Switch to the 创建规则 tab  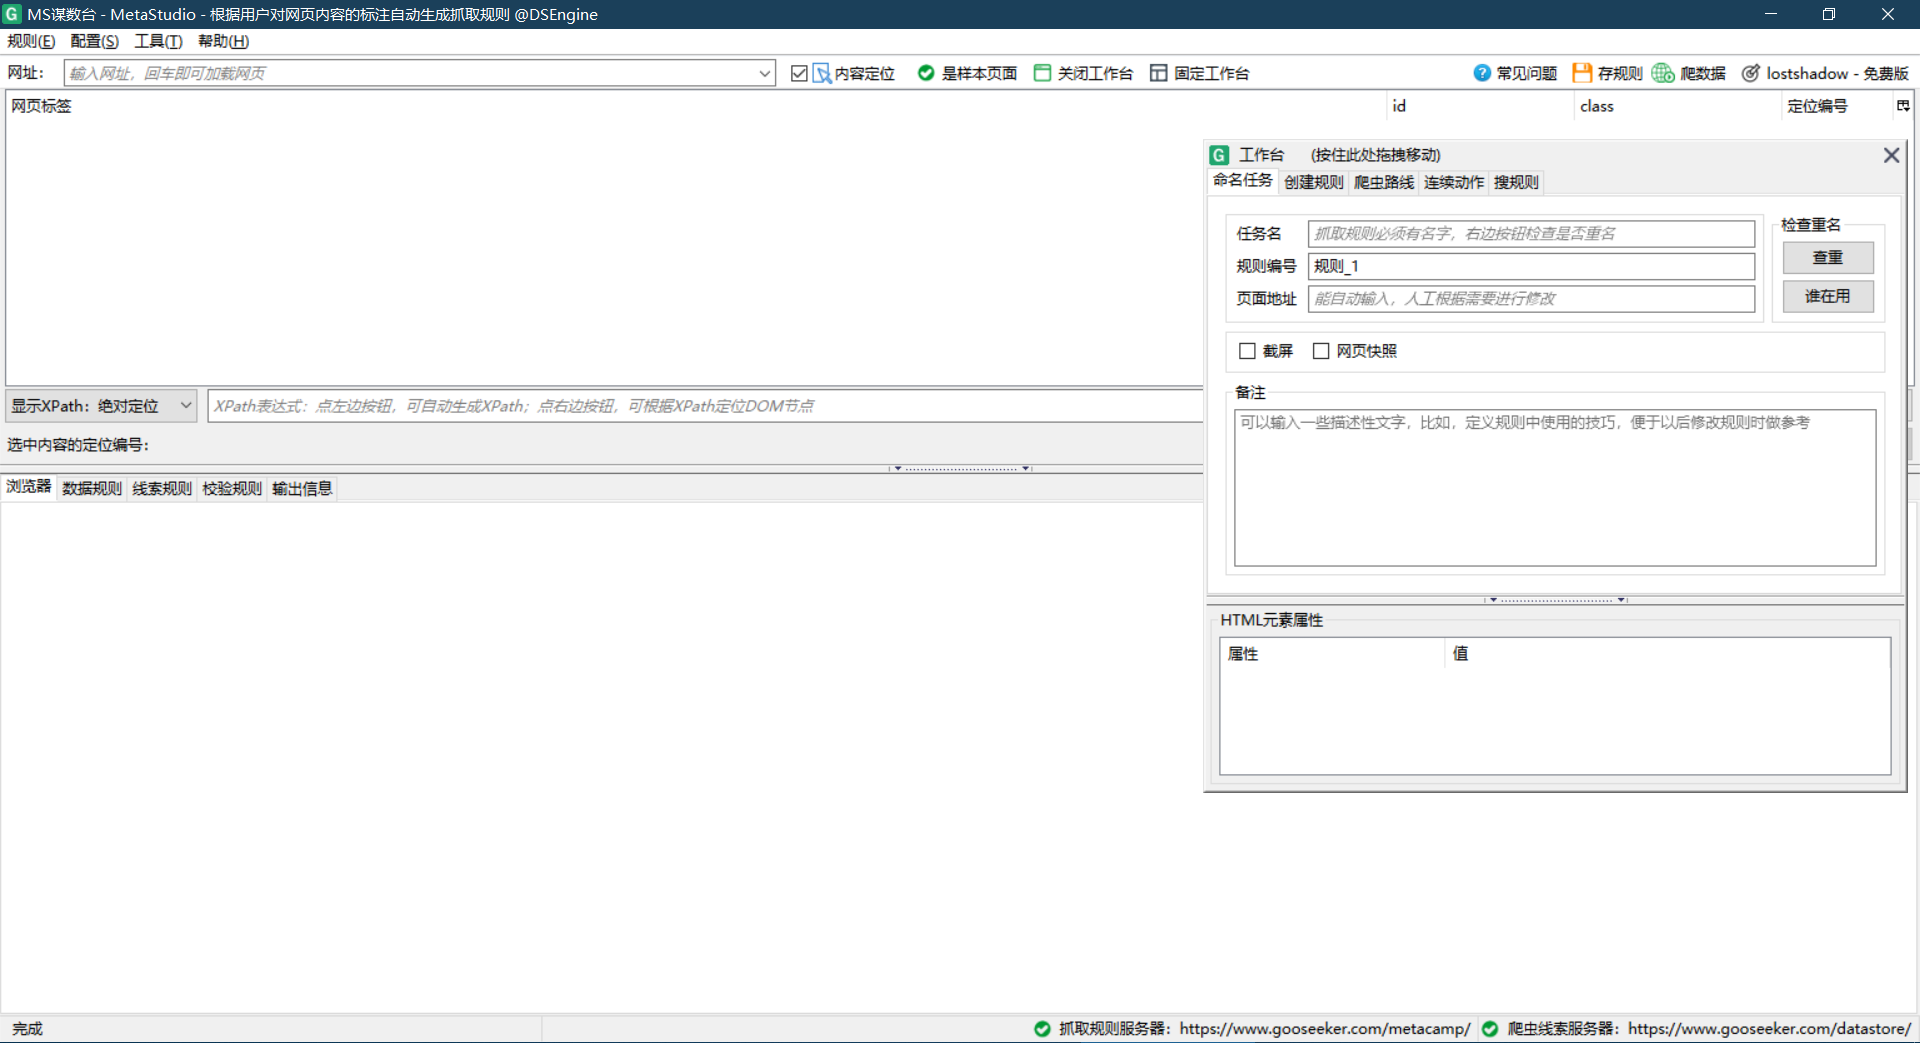pos(1314,182)
